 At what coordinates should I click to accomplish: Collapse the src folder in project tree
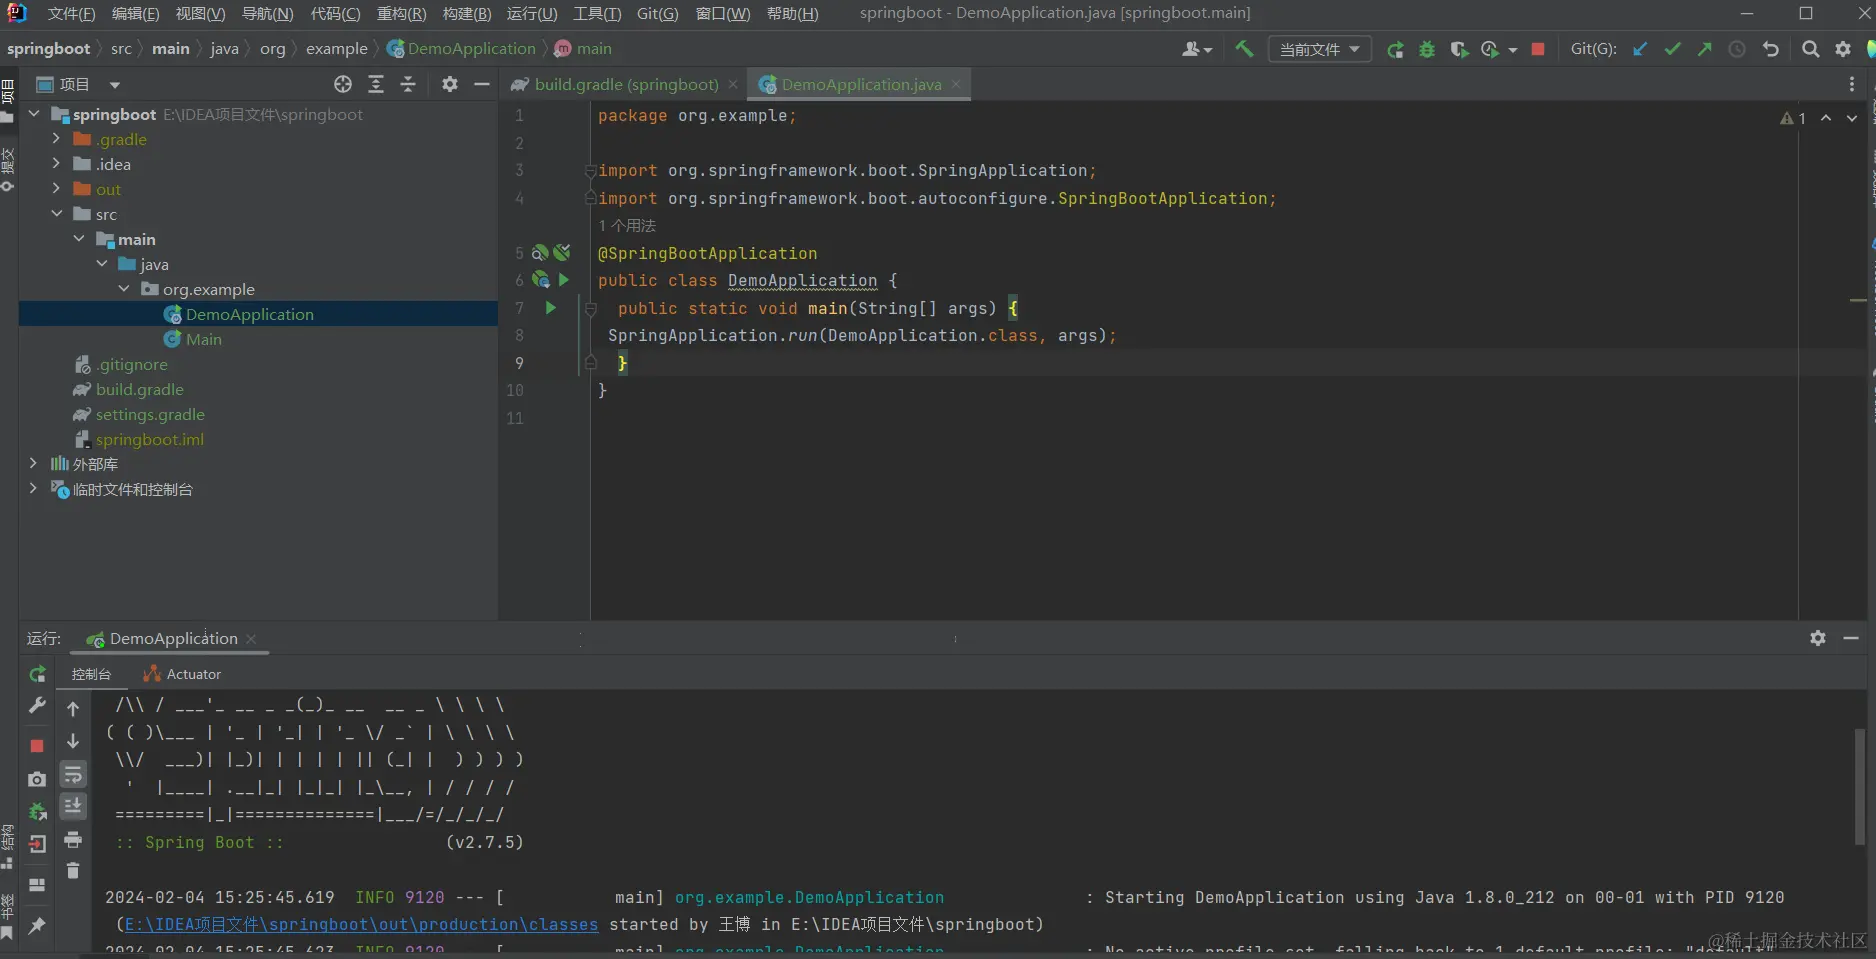(56, 214)
